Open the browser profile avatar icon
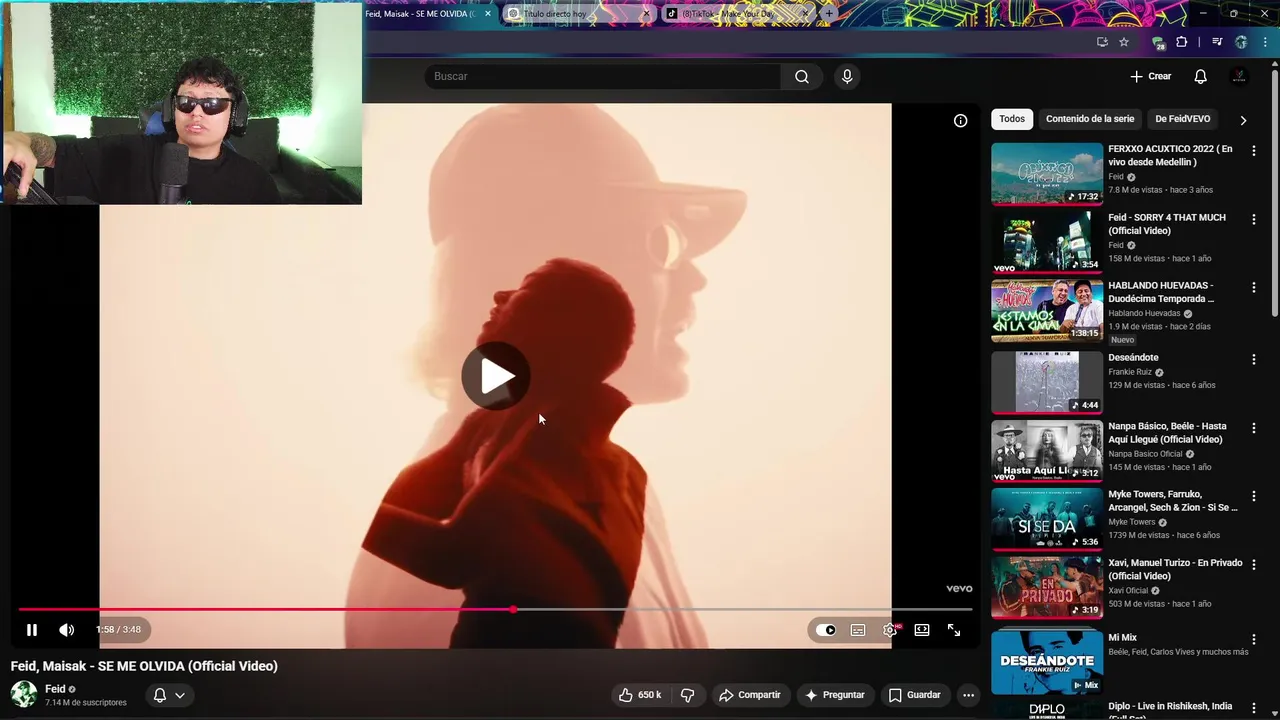 (1241, 42)
